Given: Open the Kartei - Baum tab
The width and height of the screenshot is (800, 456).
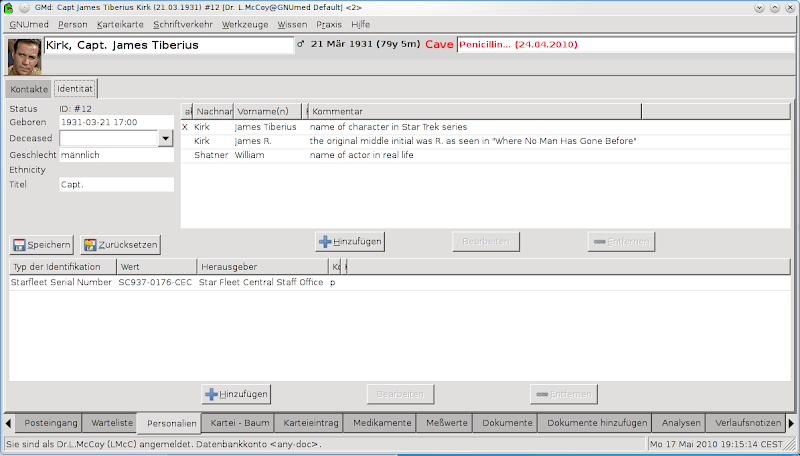Looking at the screenshot, I should (240, 423).
